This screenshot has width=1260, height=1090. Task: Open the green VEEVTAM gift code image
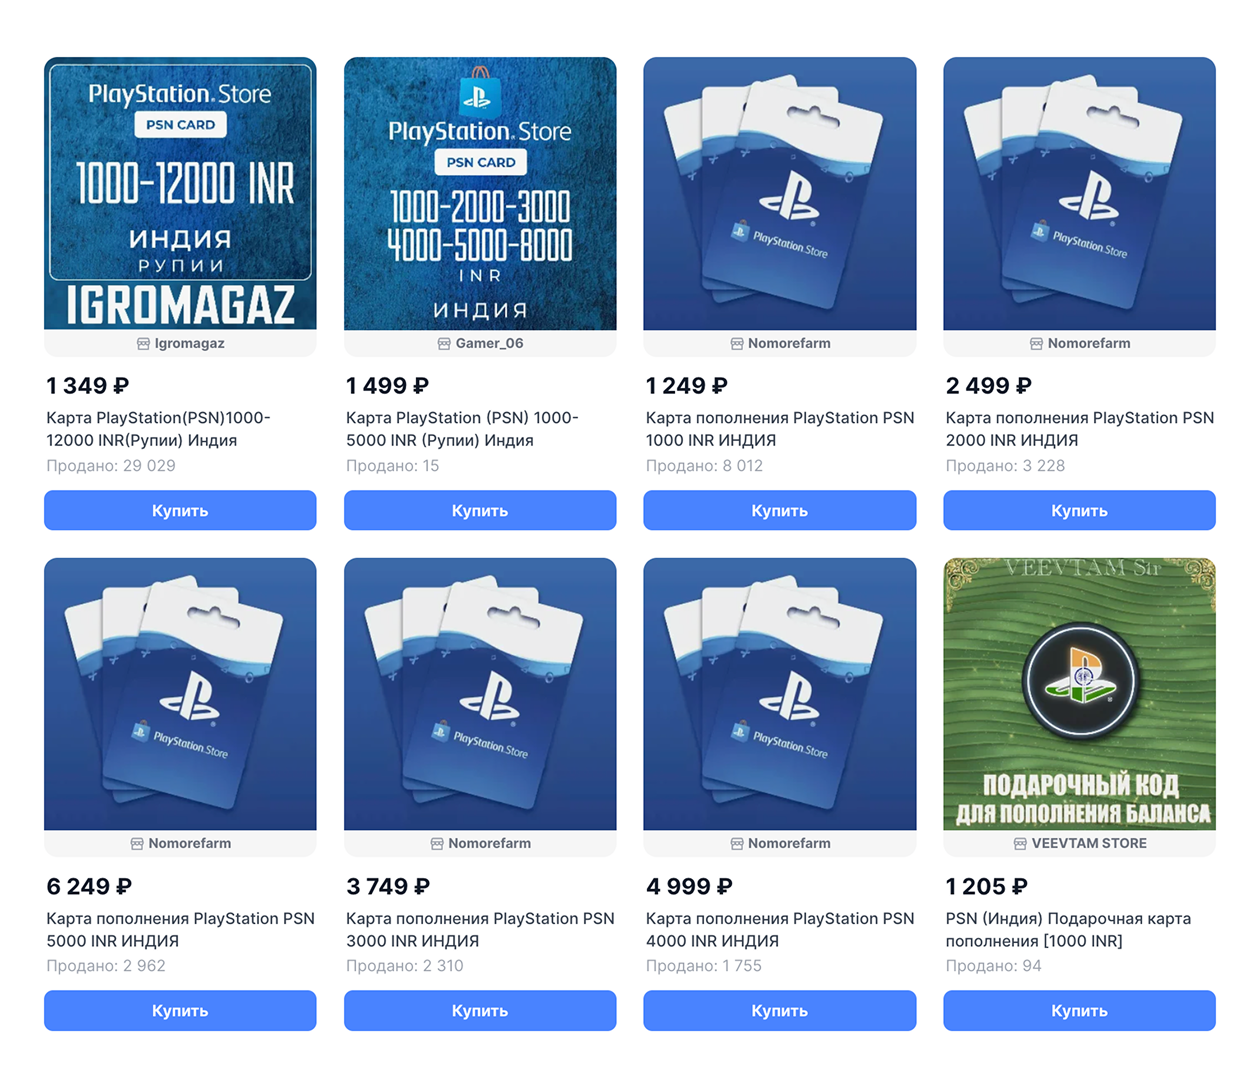[x=1079, y=694]
